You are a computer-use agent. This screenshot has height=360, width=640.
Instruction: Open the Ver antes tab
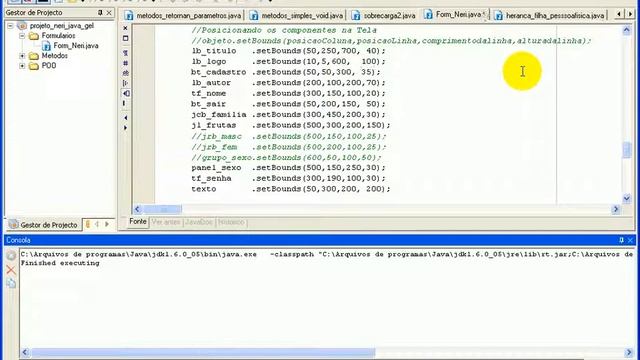(x=166, y=222)
